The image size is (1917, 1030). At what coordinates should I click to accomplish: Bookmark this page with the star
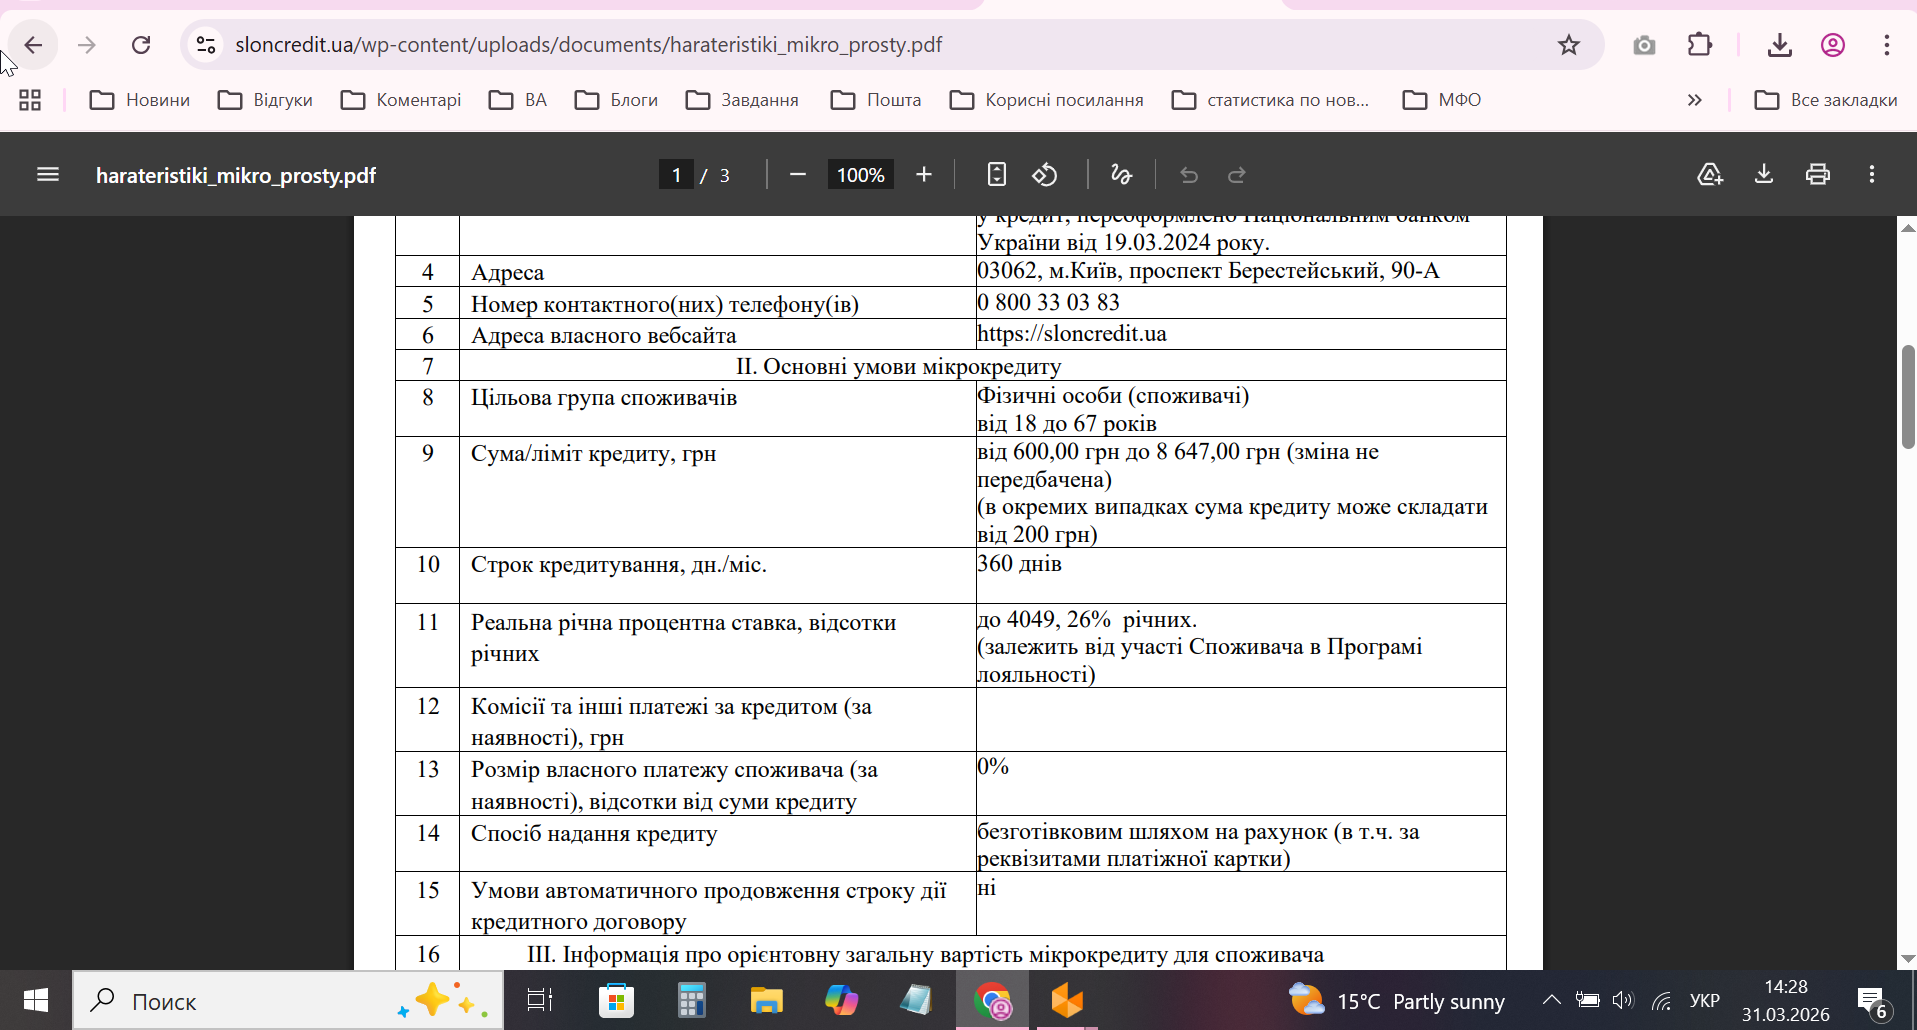coord(1568,45)
